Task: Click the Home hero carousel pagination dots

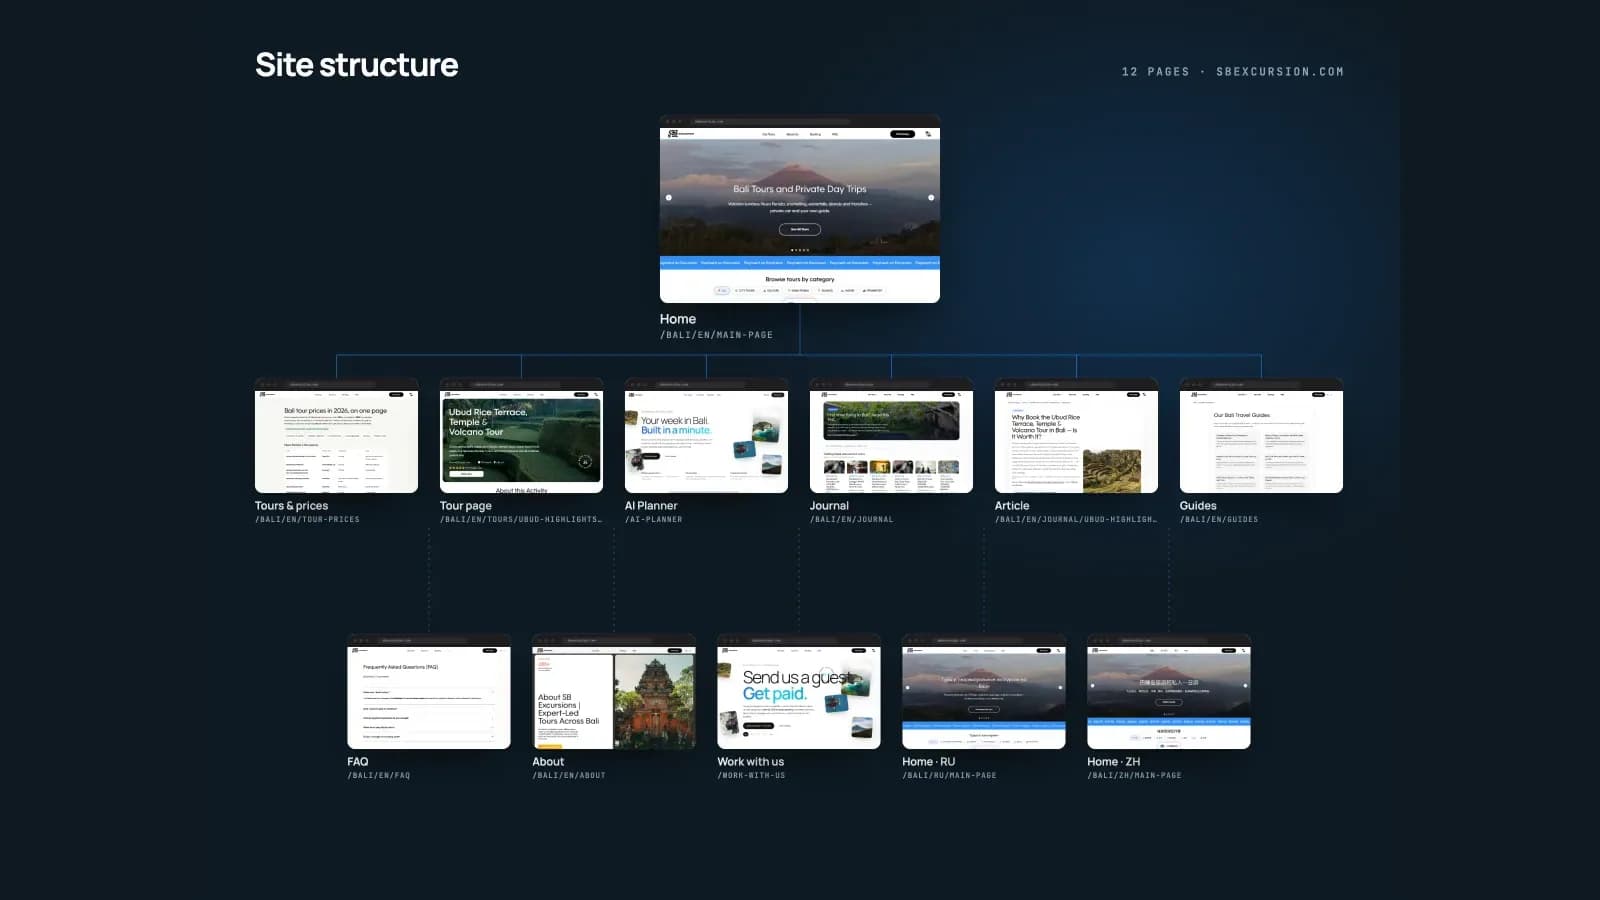Action: pyautogui.click(x=800, y=250)
